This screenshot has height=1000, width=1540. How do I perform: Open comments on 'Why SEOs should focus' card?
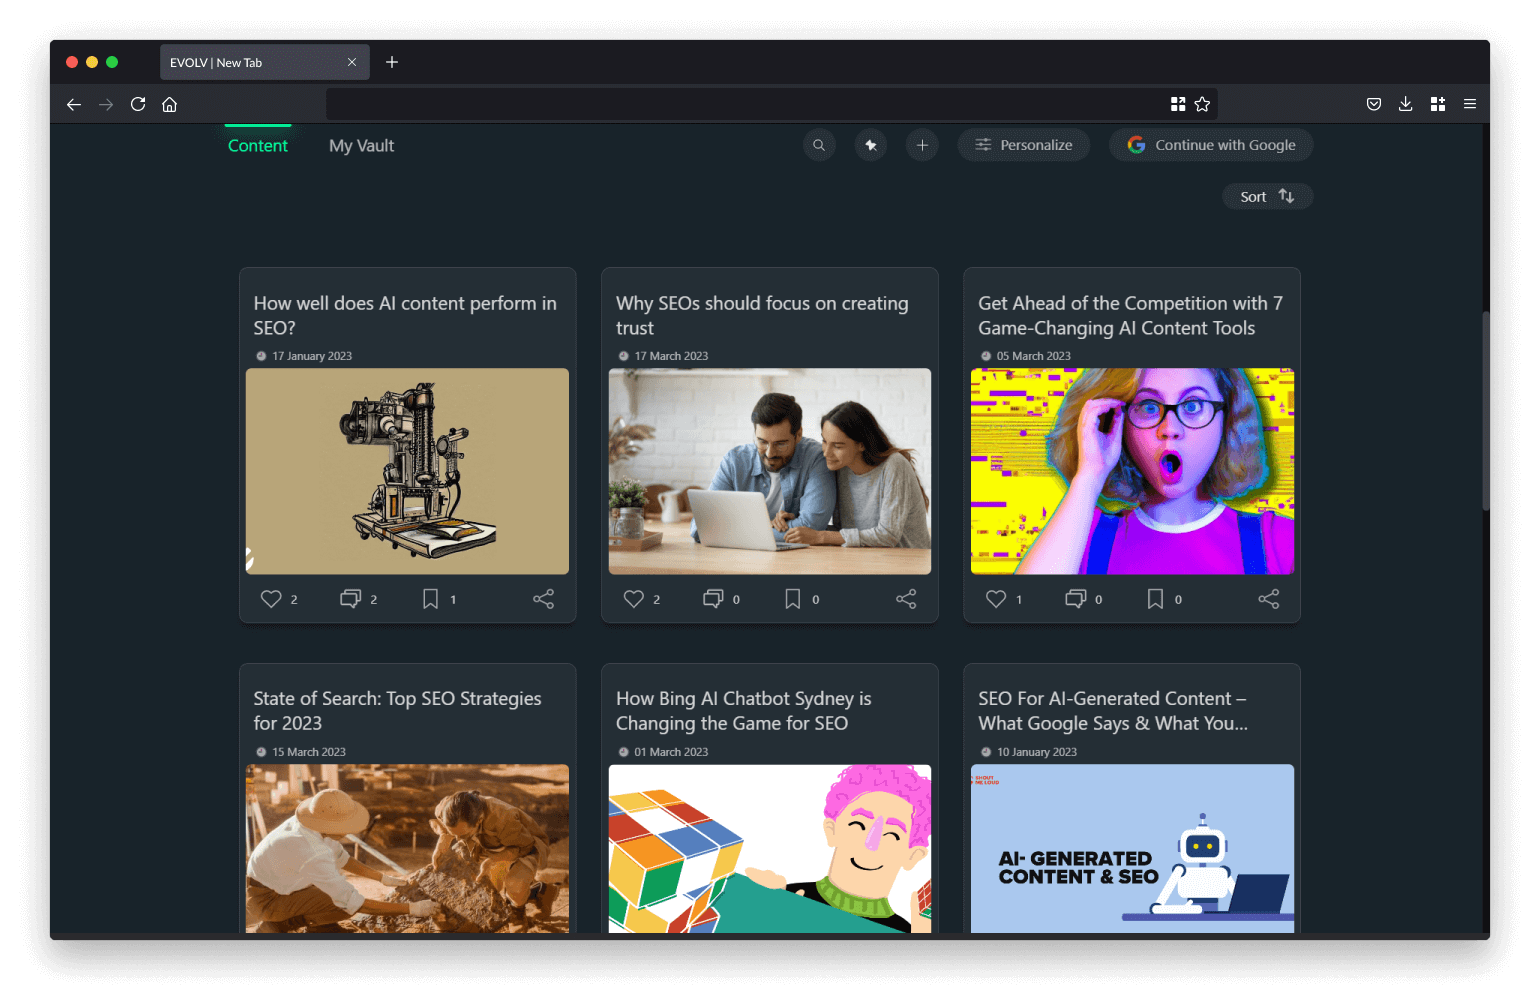[x=713, y=599]
